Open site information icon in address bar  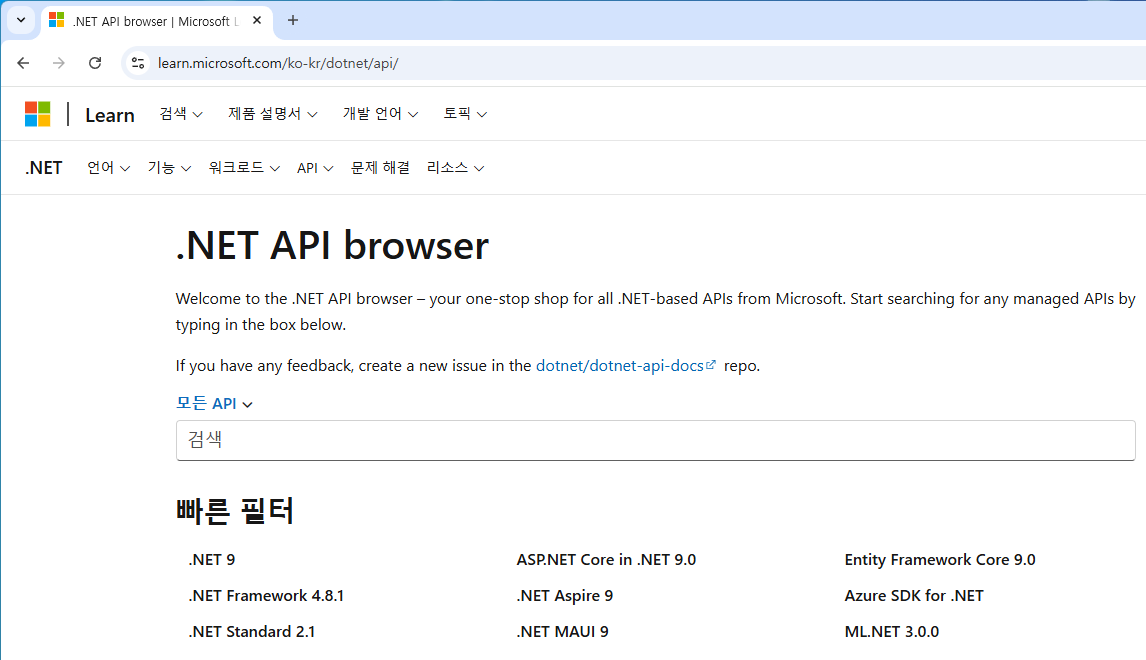click(137, 62)
